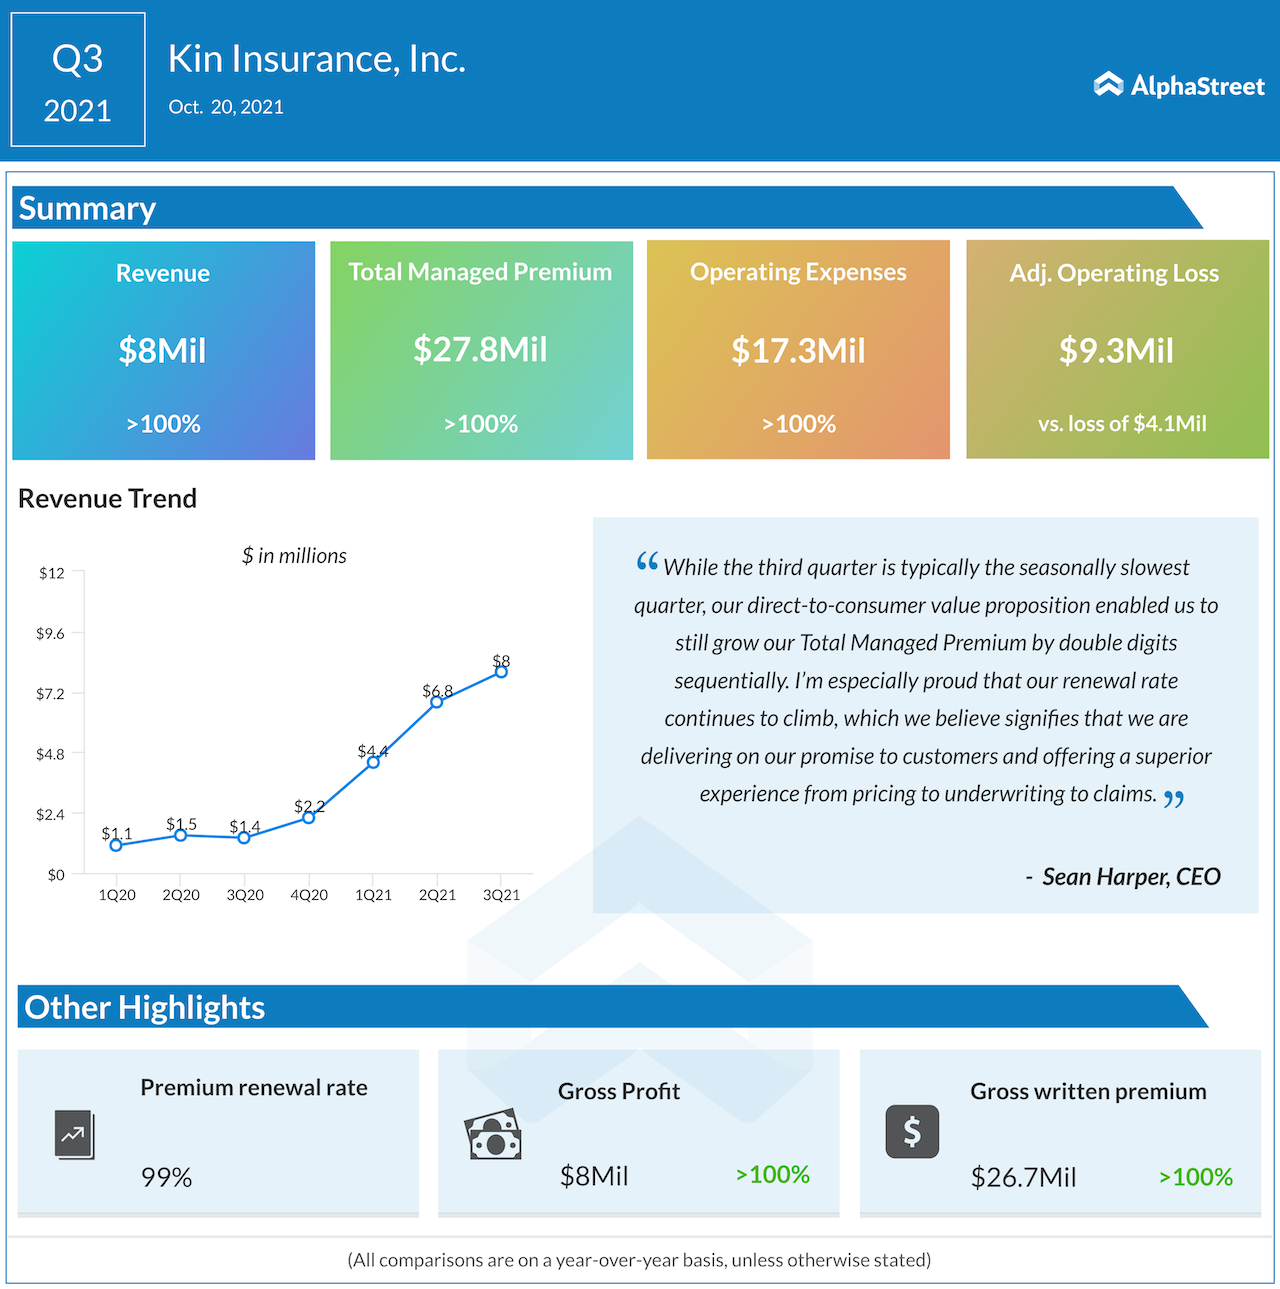
Task: Click the Gross Profit $8Mil value
Action: pyautogui.click(x=594, y=1176)
